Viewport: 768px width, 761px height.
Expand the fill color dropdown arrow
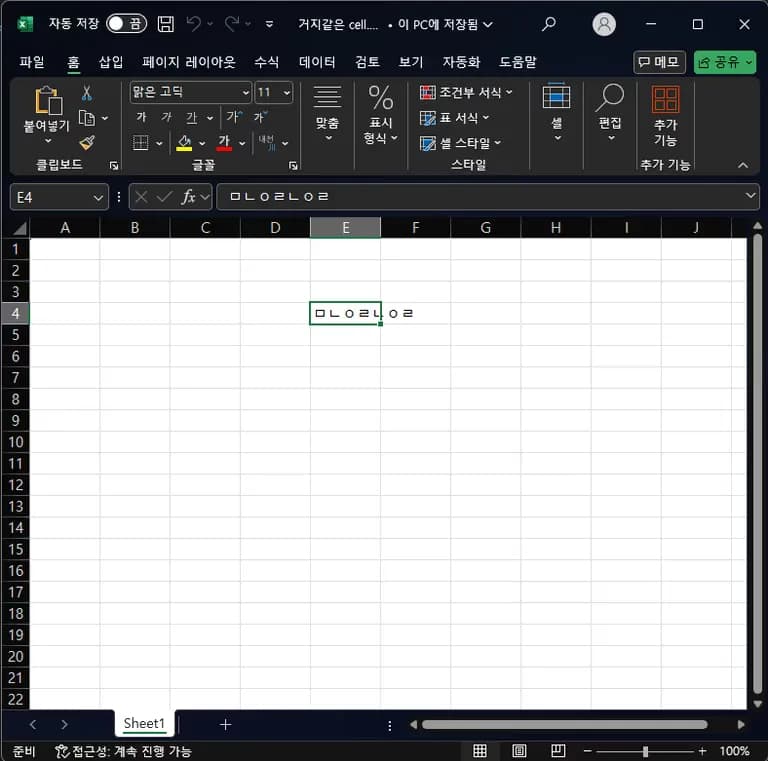pos(202,143)
